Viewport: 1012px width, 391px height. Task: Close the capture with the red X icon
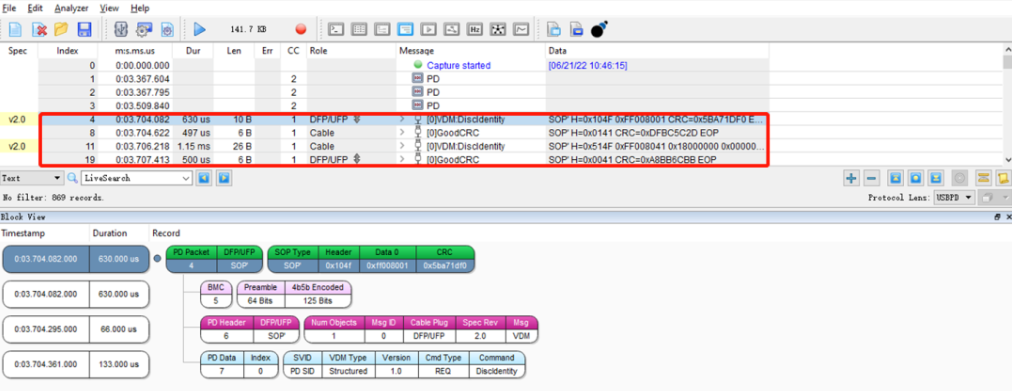[39, 29]
